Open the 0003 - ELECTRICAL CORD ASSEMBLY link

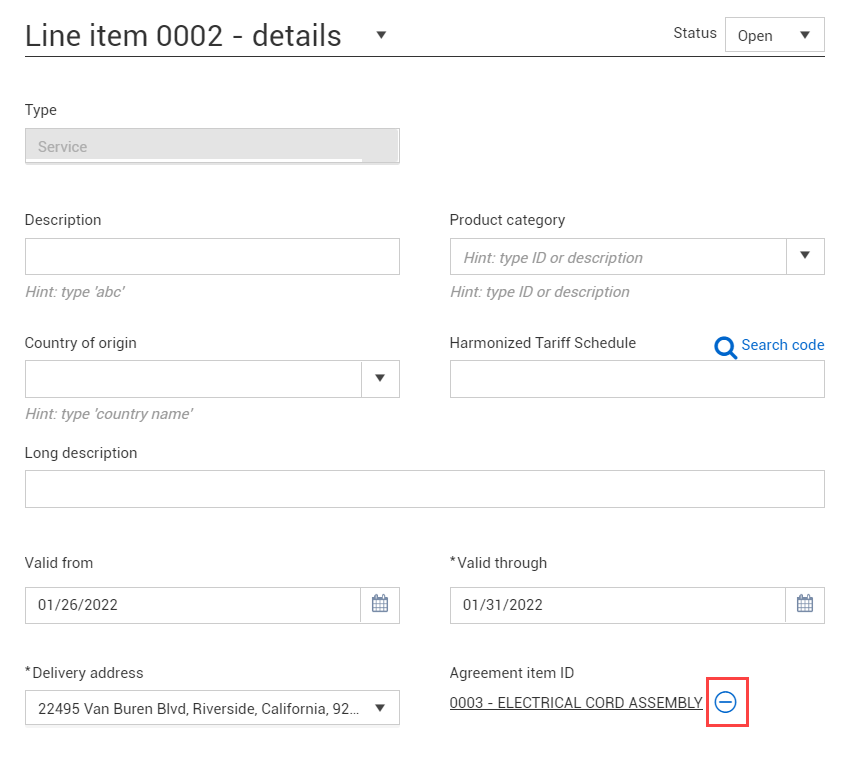(576, 703)
